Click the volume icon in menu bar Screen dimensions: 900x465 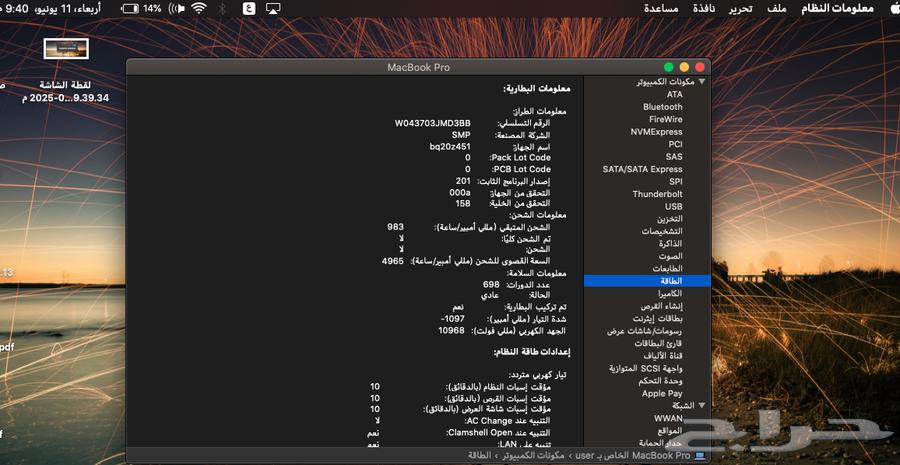(177, 9)
